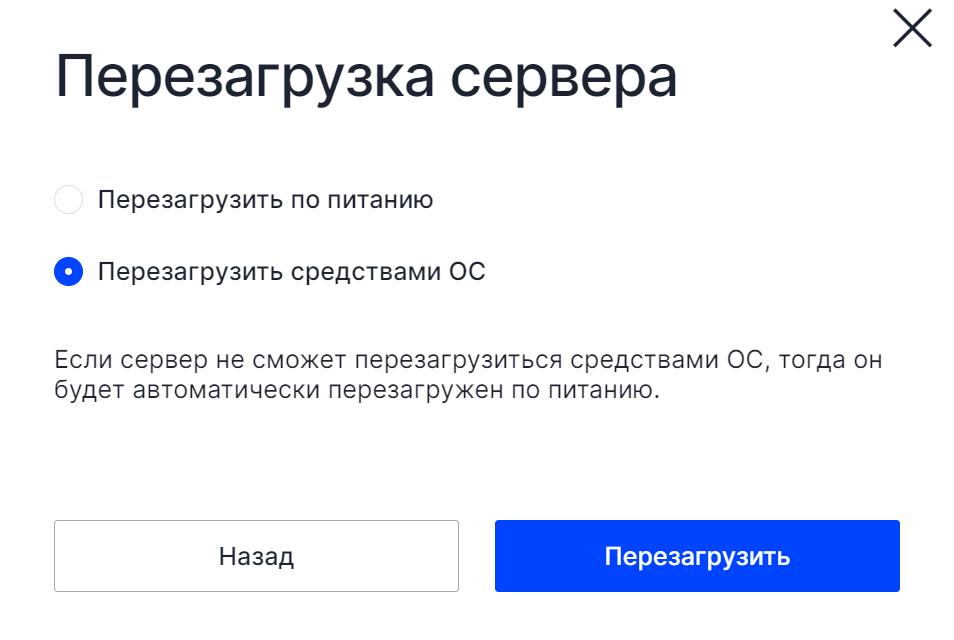This screenshot has width=954, height=640.
Task: Click the 'Перезагрузка сервера' dialog heading
Action: pos(366,78)
